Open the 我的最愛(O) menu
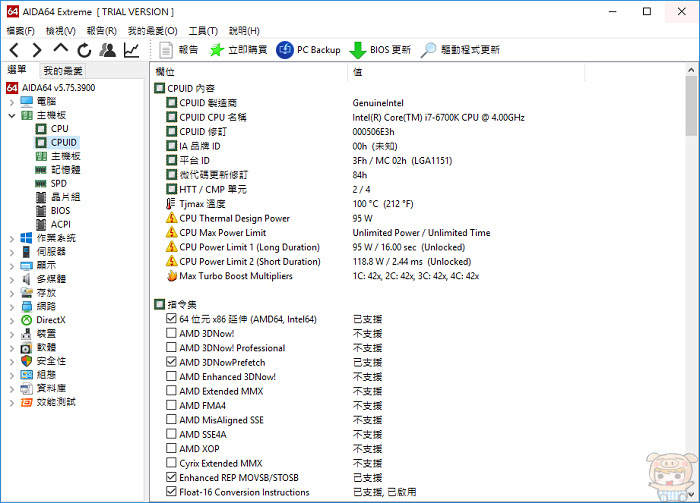 coord(152,31)
